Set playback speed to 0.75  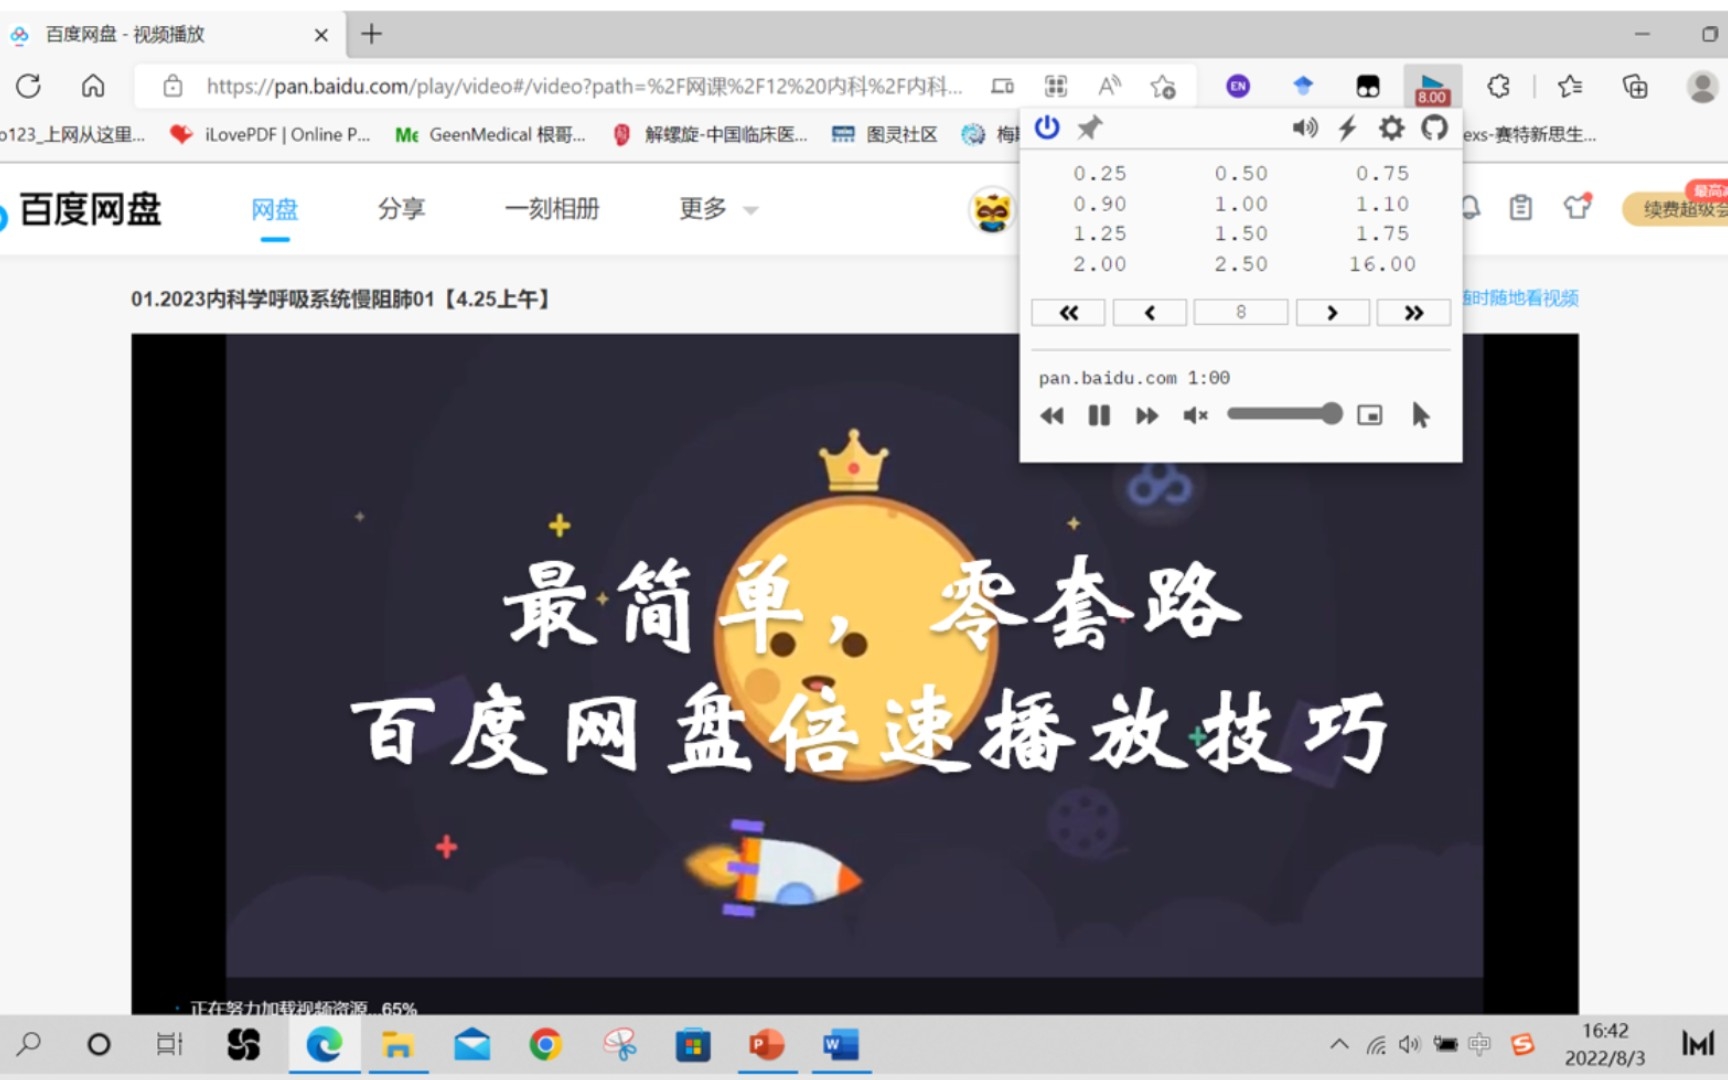pos(1382,174)
